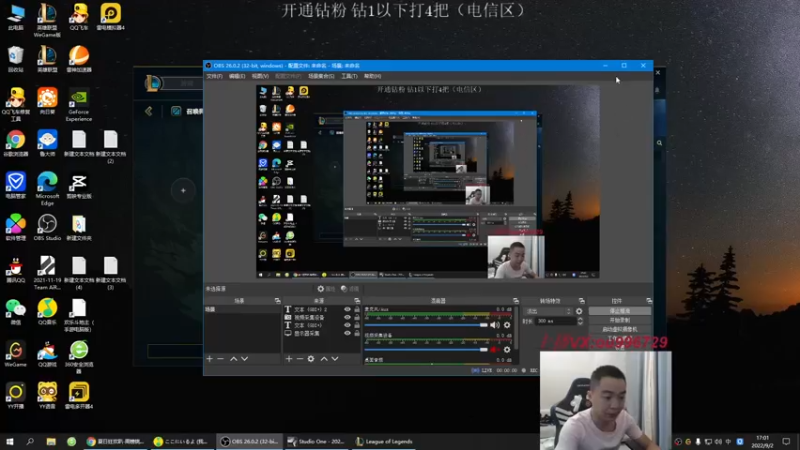Click the first mixer channel volume slider

426,325
